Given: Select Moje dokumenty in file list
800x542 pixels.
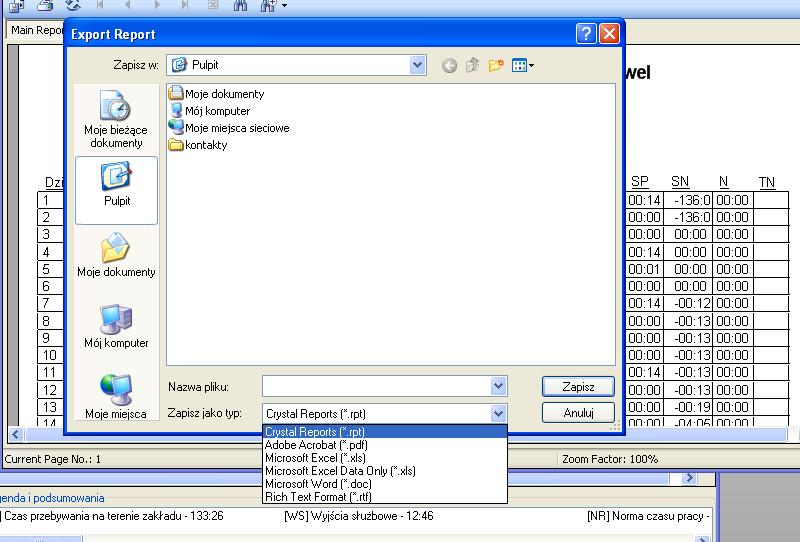Looking at the screenshot, I should pos(216,93).
